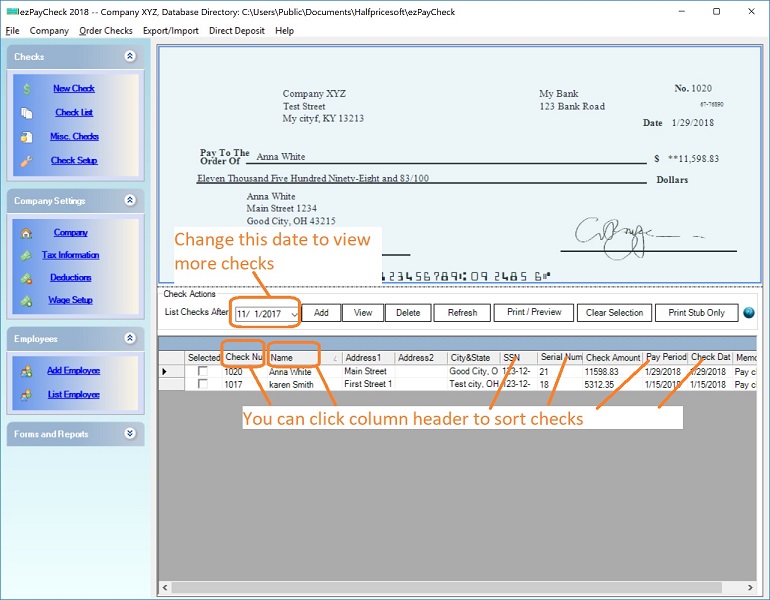Collapse the Company Settings panel
Viewport: 770px width, 600px height.
click(x=130, y=200)
